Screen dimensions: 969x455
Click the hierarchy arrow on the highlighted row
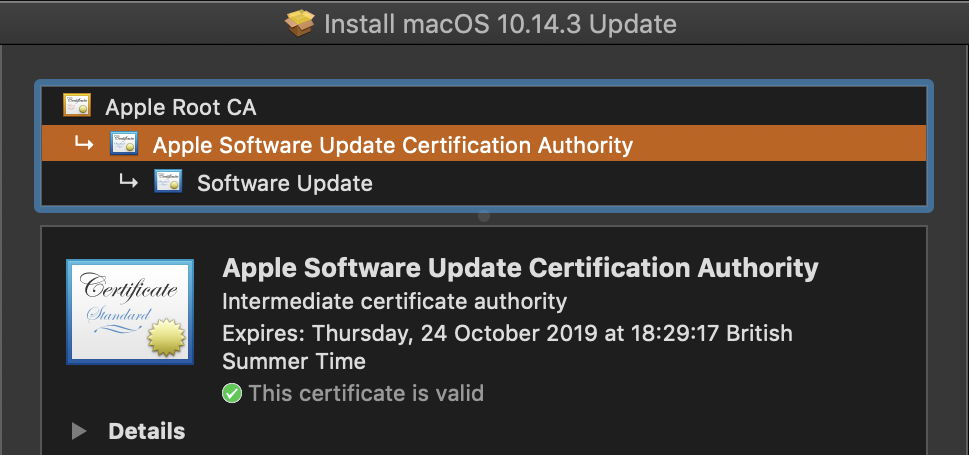(84, 145)
